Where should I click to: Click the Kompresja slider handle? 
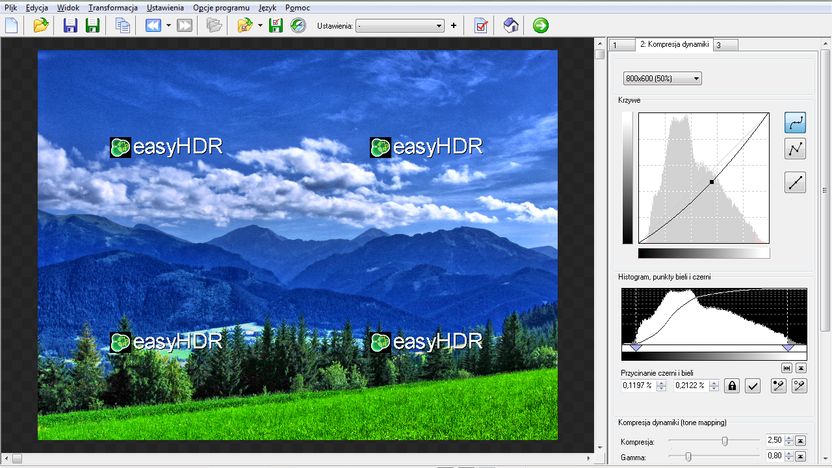(725, 441)
